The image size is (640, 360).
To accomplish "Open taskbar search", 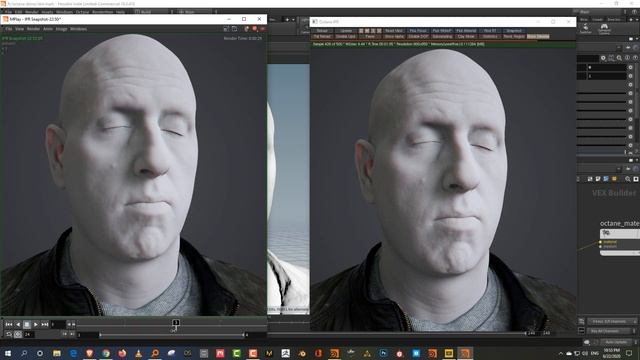I will pyautogui.click(x=24, y=353).
